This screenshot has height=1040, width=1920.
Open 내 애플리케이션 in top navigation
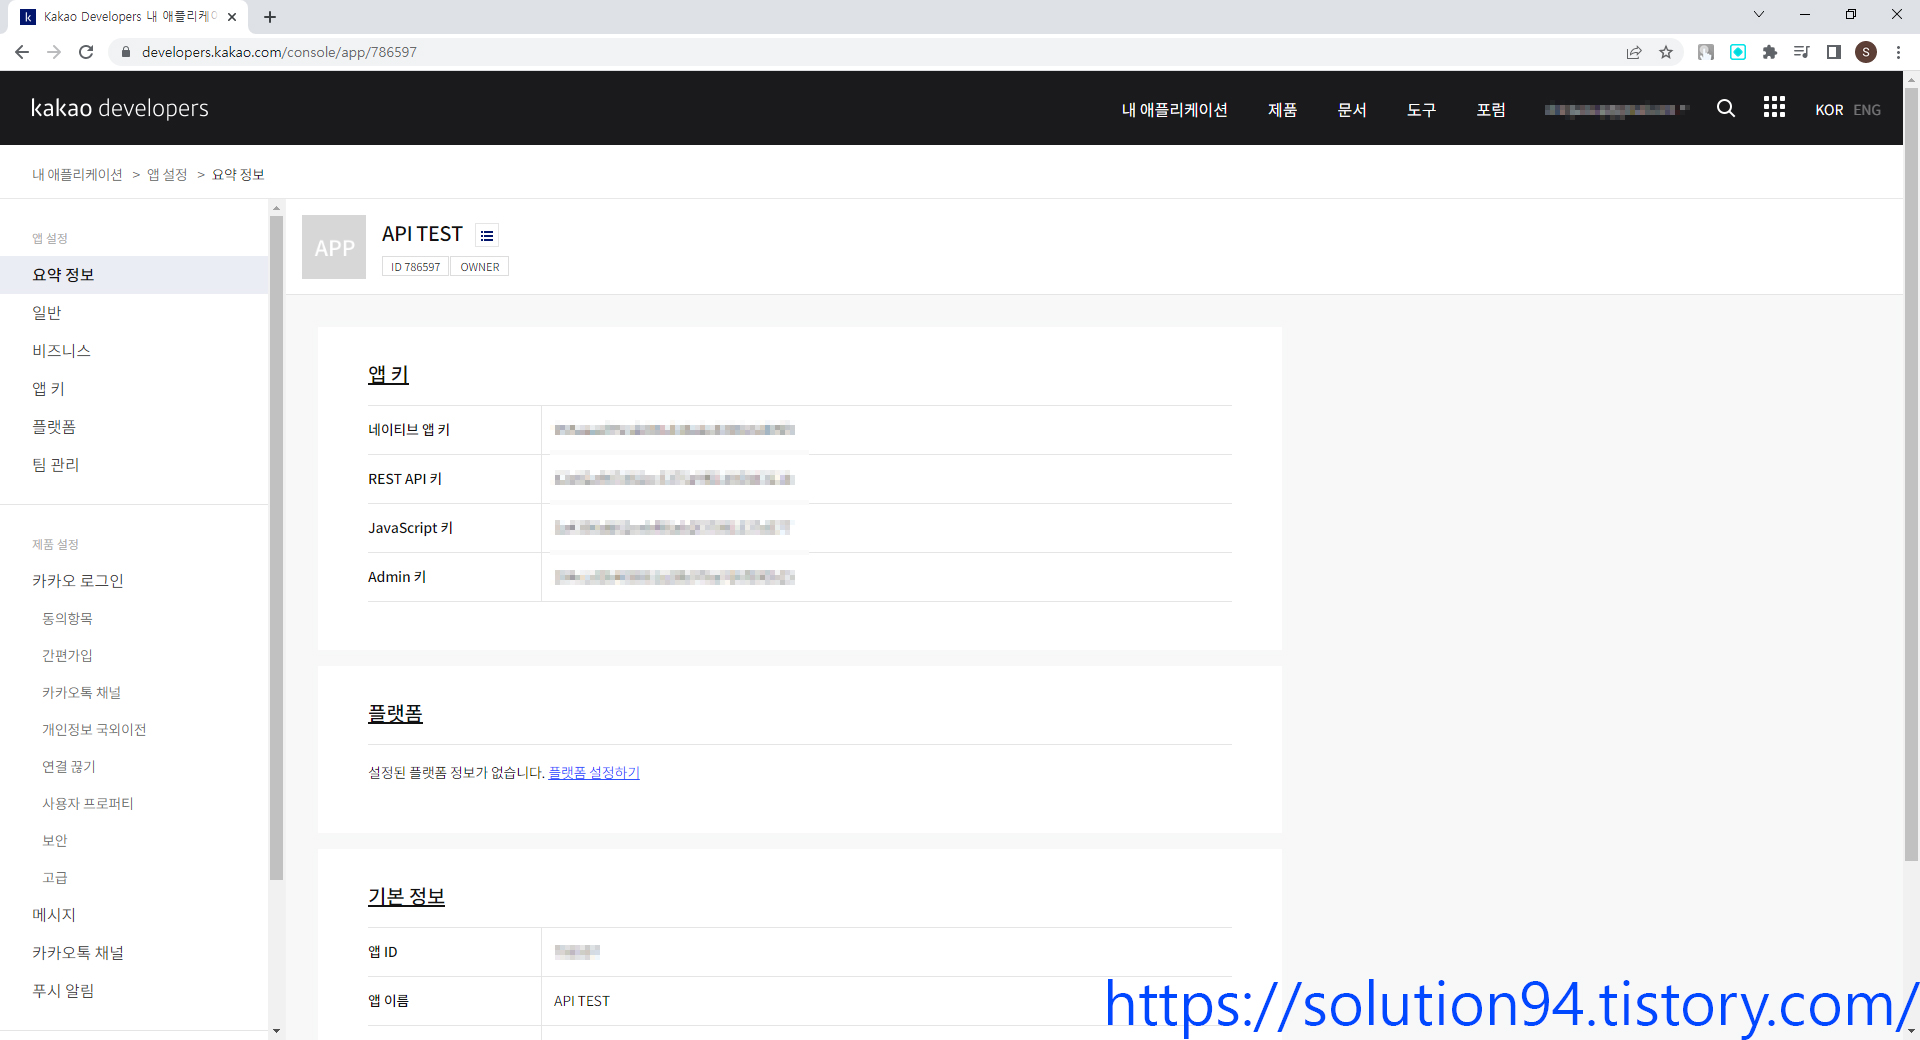click(x=1175, y=110)
